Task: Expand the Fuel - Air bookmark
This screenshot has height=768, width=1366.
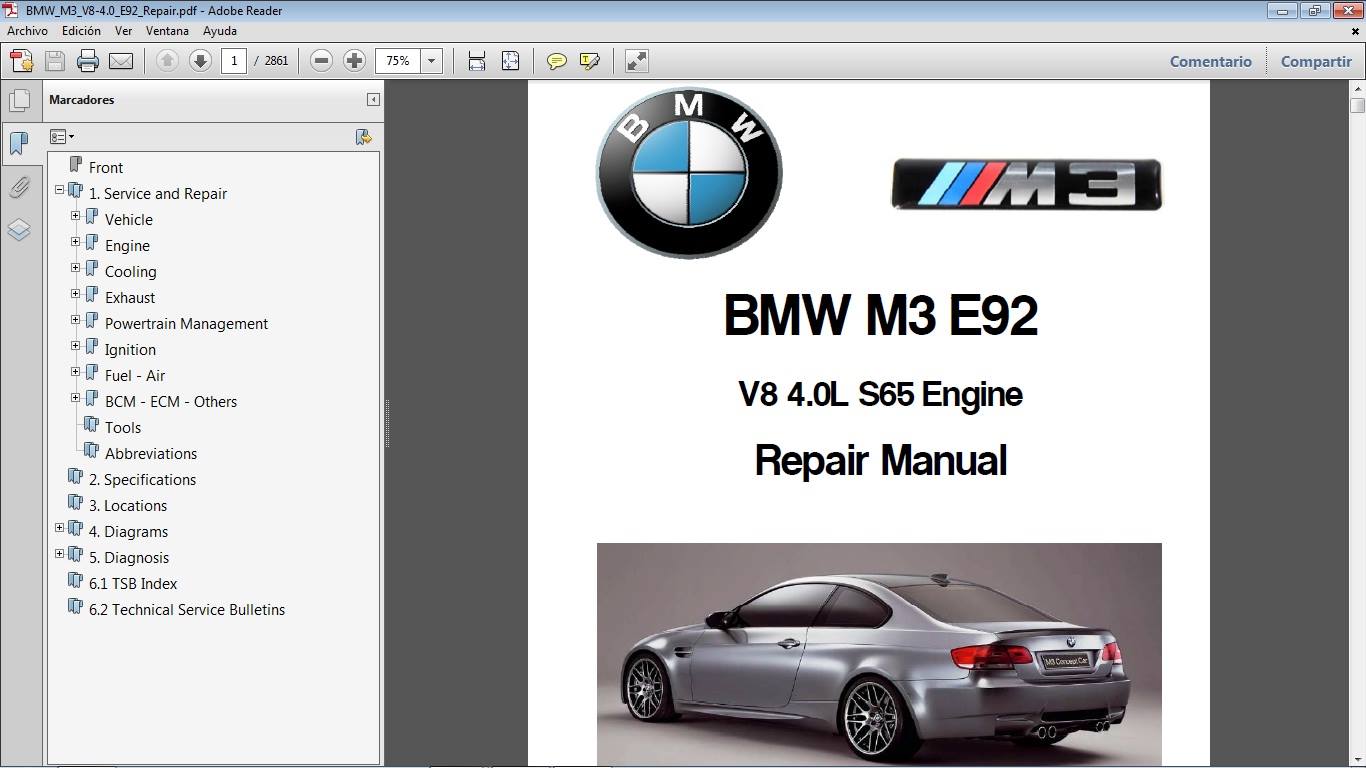Action: pos(76,371)
